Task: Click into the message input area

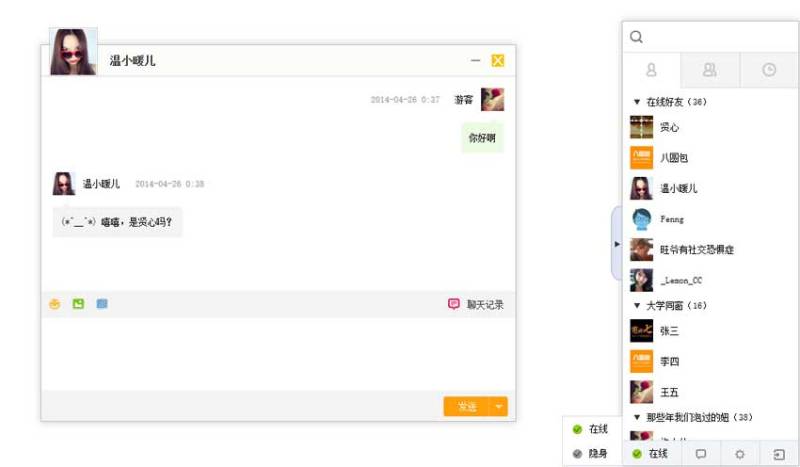Action: click(x=278, y=354)
